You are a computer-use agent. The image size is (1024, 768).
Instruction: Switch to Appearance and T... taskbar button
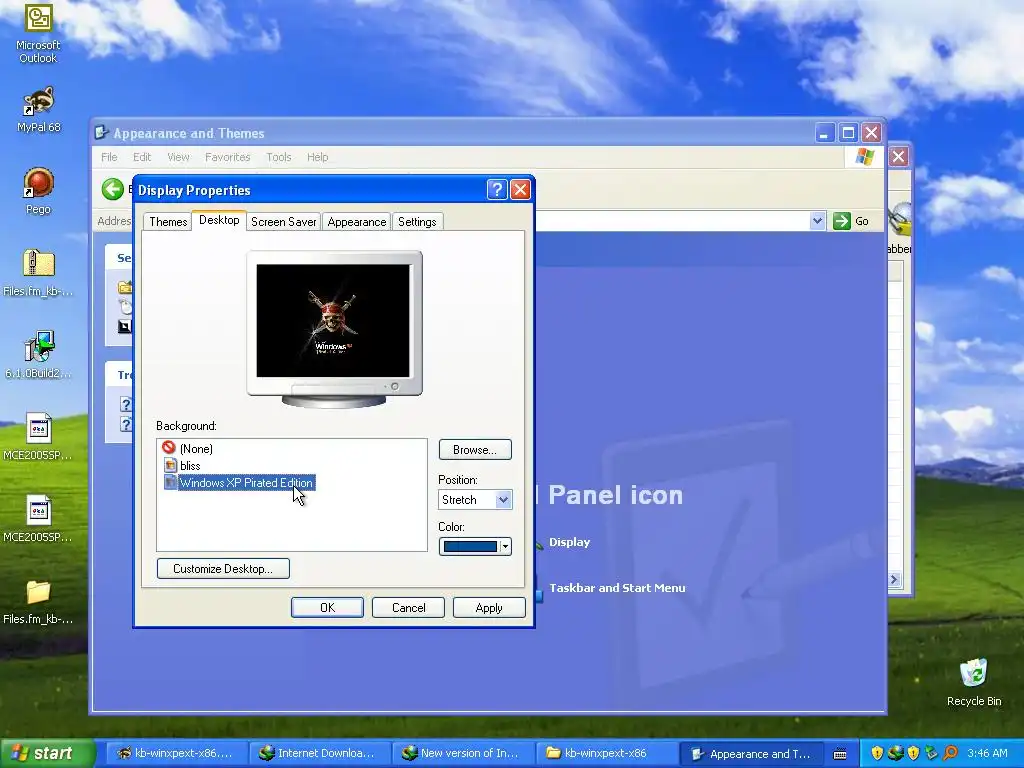751,753
